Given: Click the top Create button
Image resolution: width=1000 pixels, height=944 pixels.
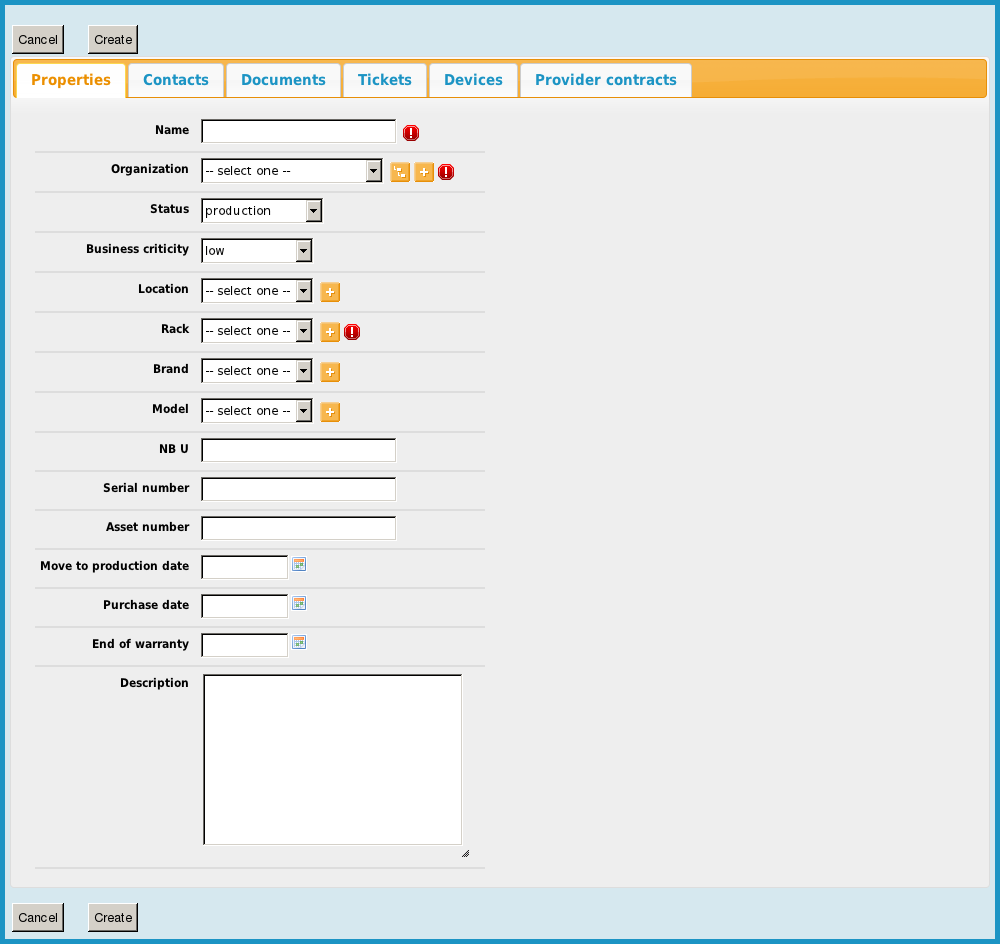Looking at the screenshot, I should [x=113, y=40].
